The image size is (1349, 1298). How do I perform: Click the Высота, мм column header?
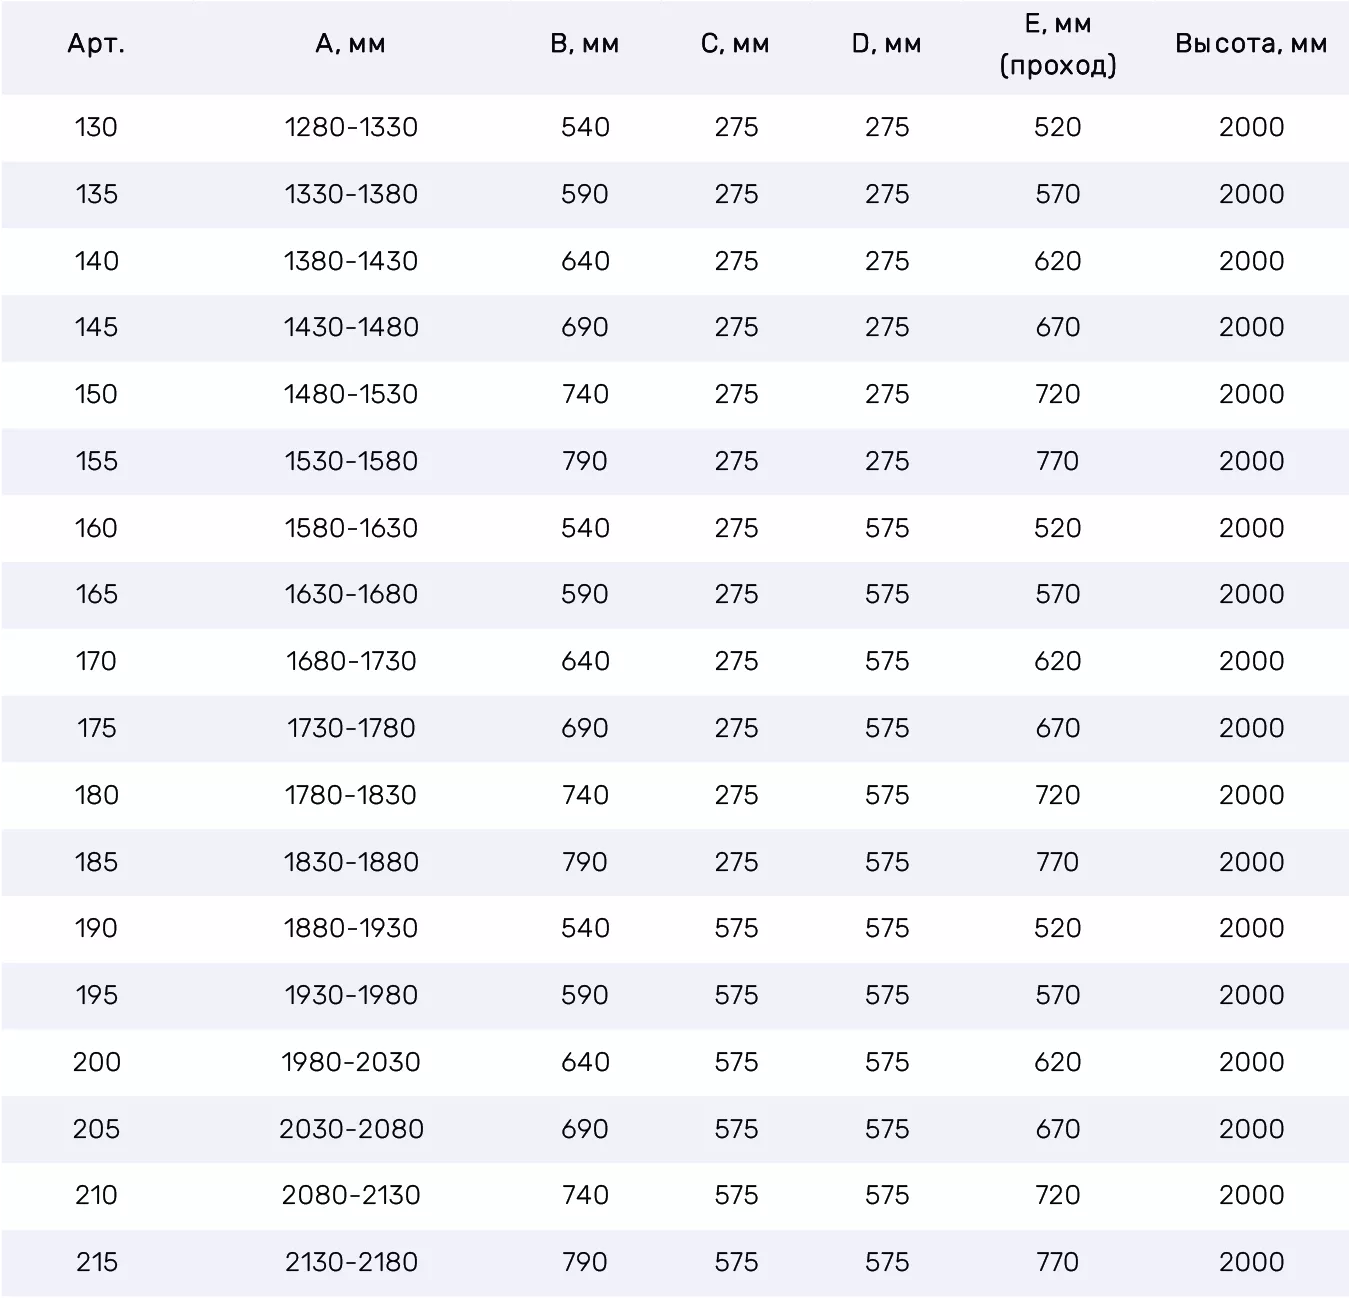point(1251,44)
